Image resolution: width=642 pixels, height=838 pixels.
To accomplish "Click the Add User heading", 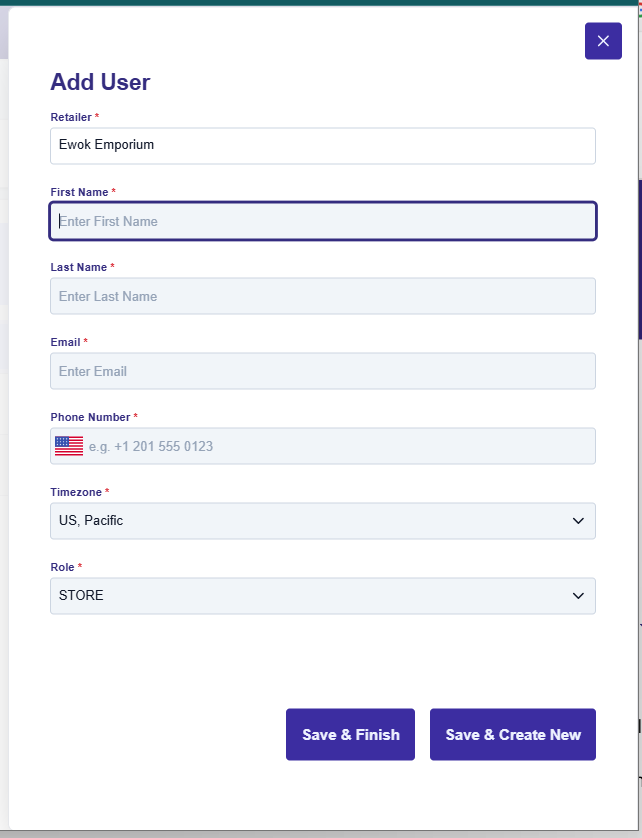I will coord(100,82).
